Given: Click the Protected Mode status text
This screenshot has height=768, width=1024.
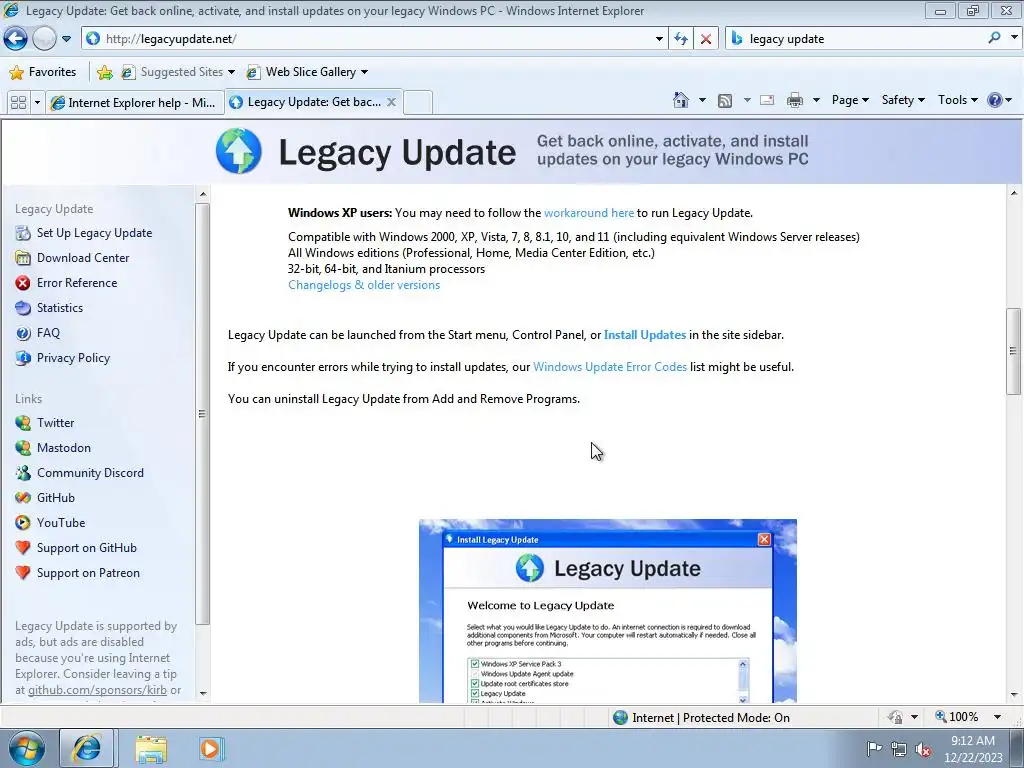Looking at the screenshot, I should coord(711,718).
